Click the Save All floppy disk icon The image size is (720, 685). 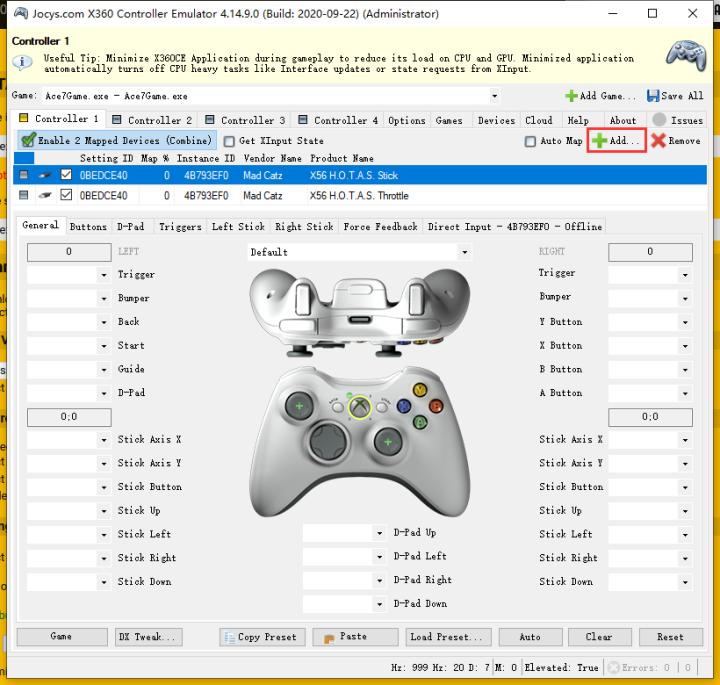653,96
